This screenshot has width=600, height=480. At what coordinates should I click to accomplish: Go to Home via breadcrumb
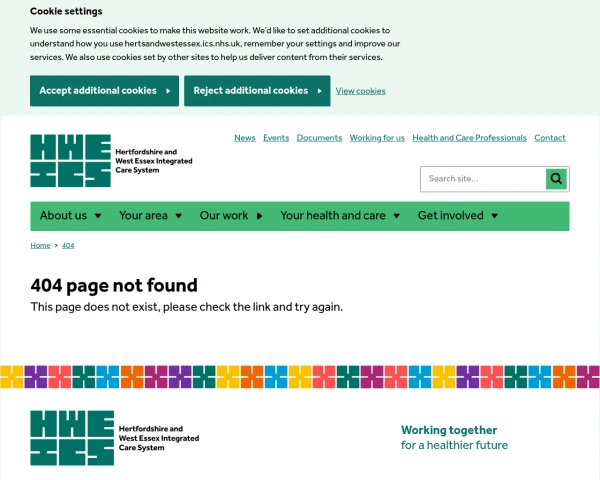(40, 245)
